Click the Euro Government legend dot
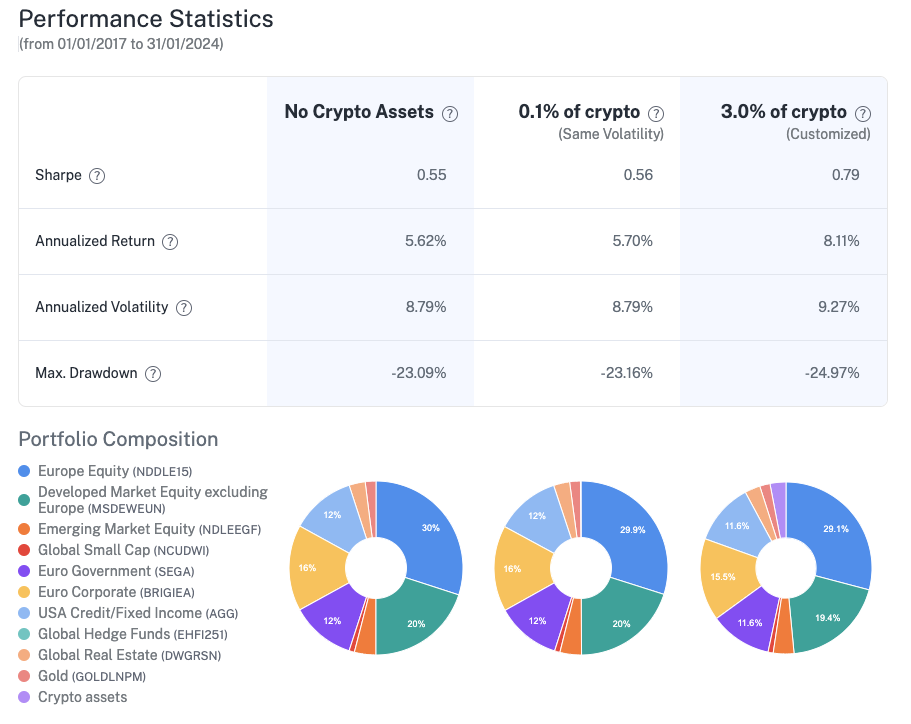The height and width of the screenshot is (724, 911). 25,571
